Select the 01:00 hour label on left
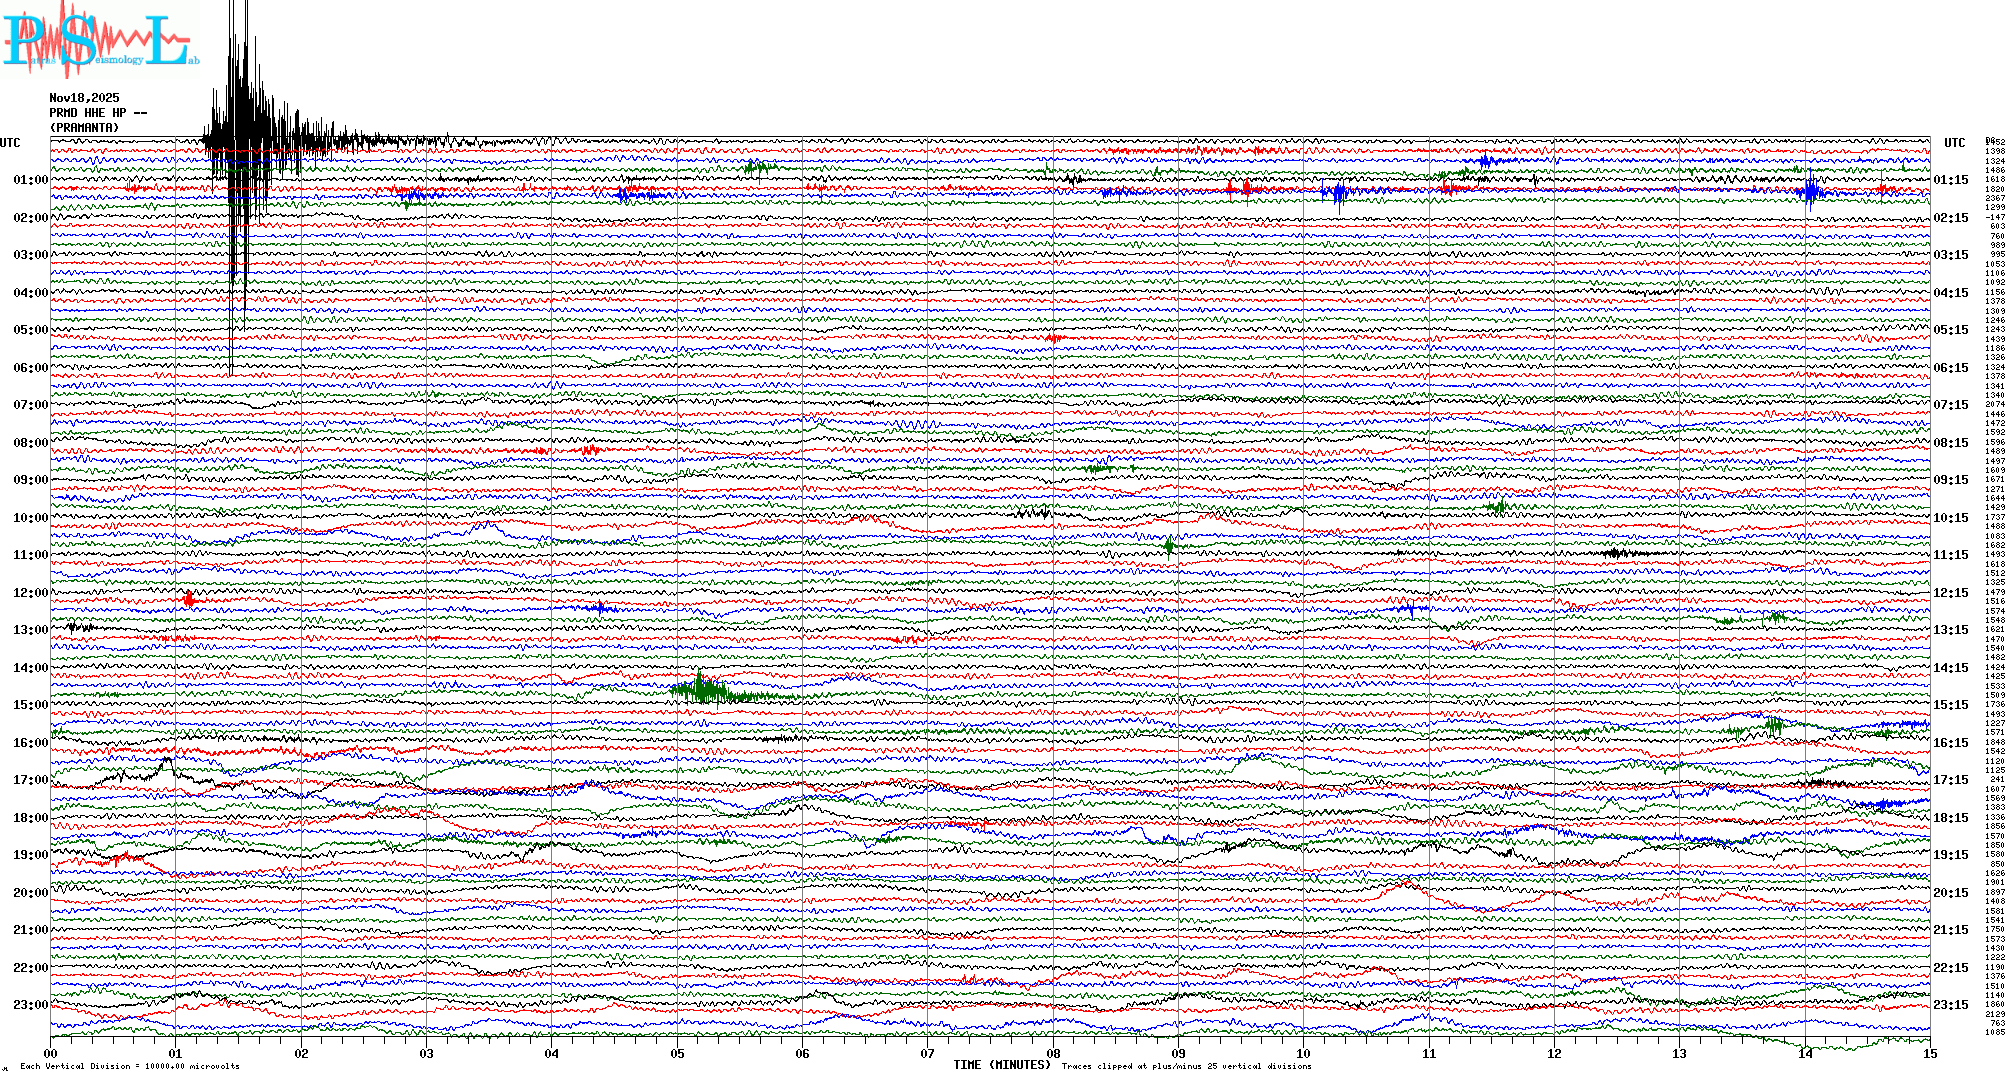The image size is (2010, 1080). click(x=30, y=180)
